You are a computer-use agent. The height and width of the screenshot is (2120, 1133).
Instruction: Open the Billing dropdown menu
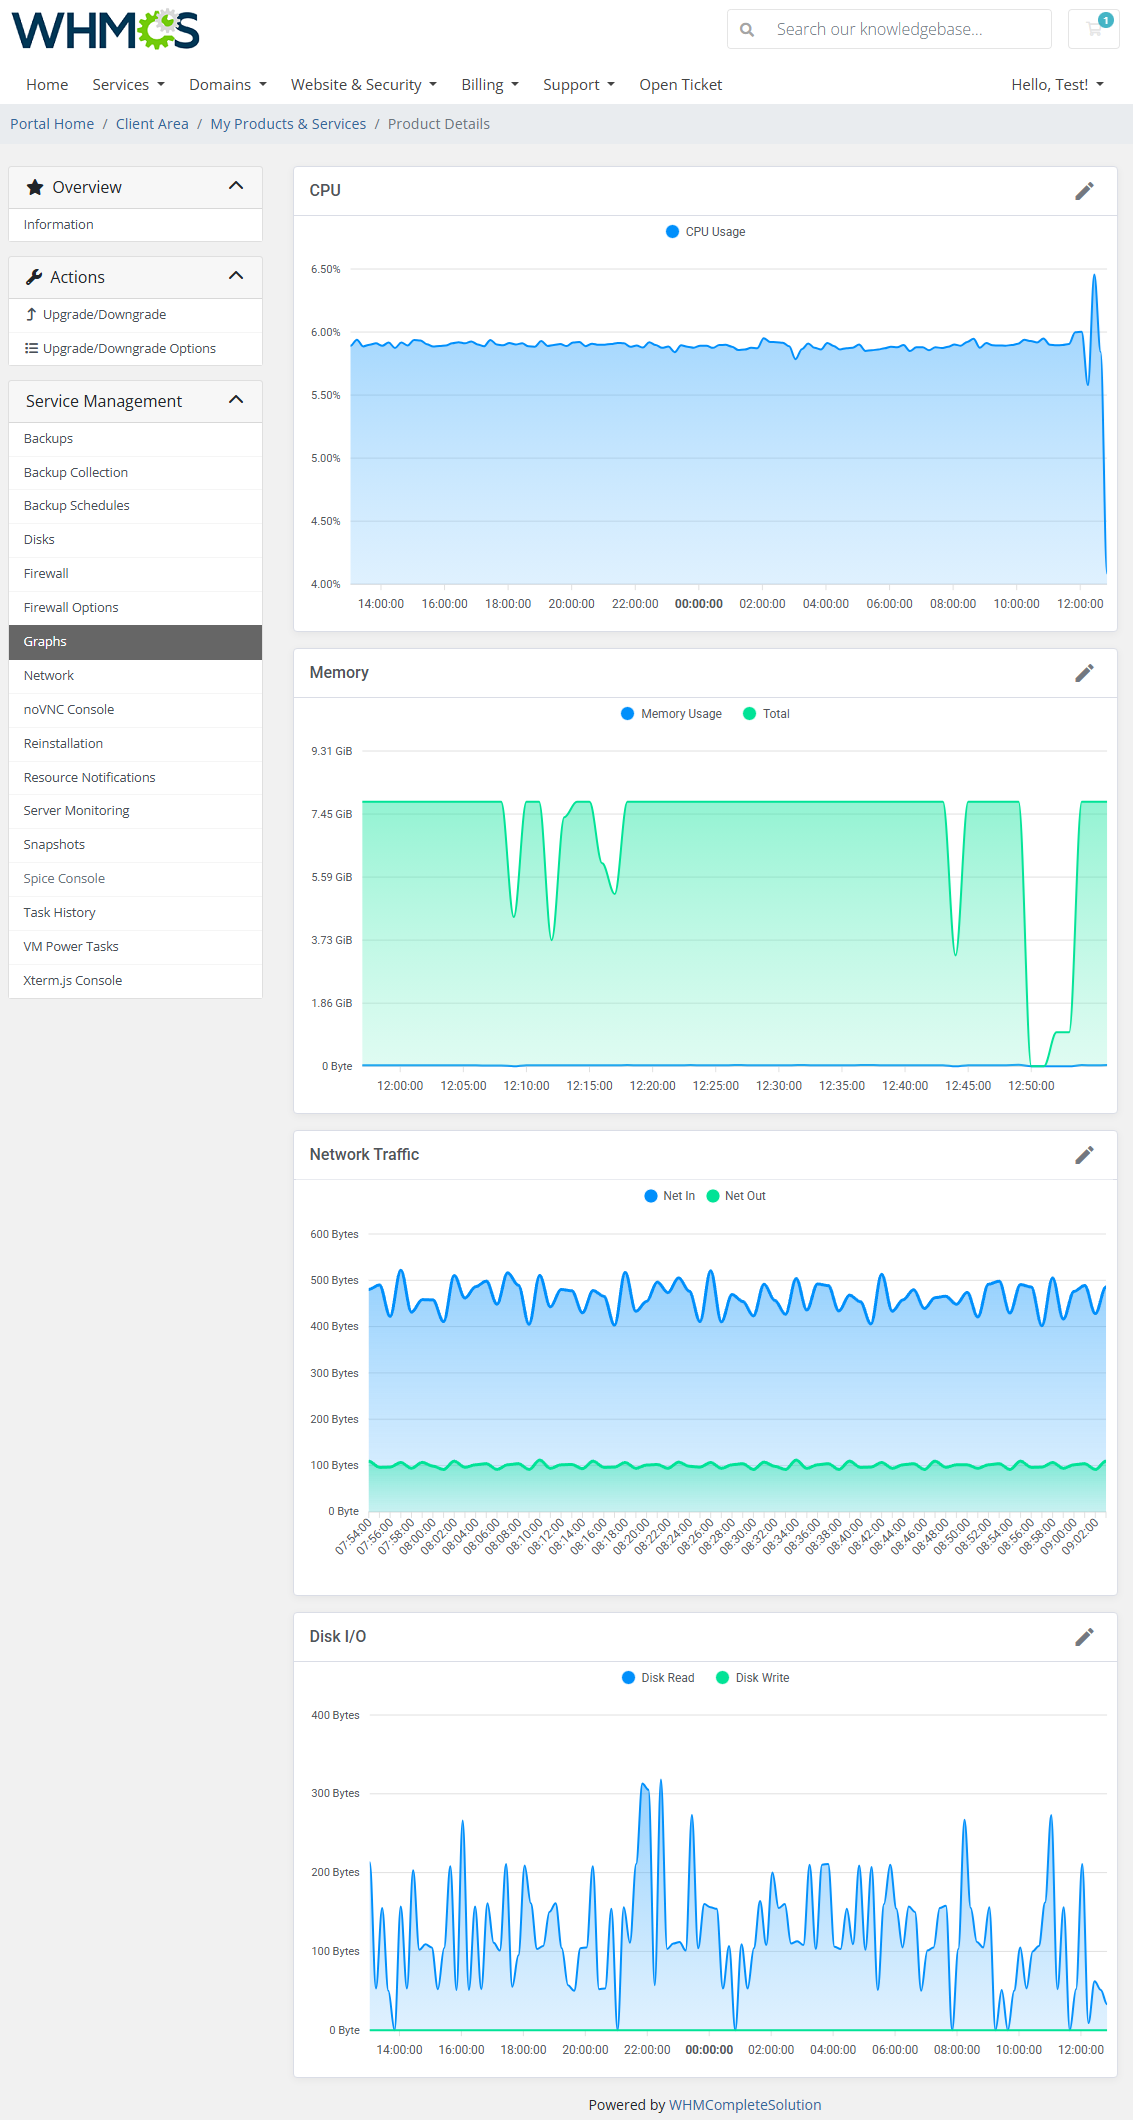(490, 85)
